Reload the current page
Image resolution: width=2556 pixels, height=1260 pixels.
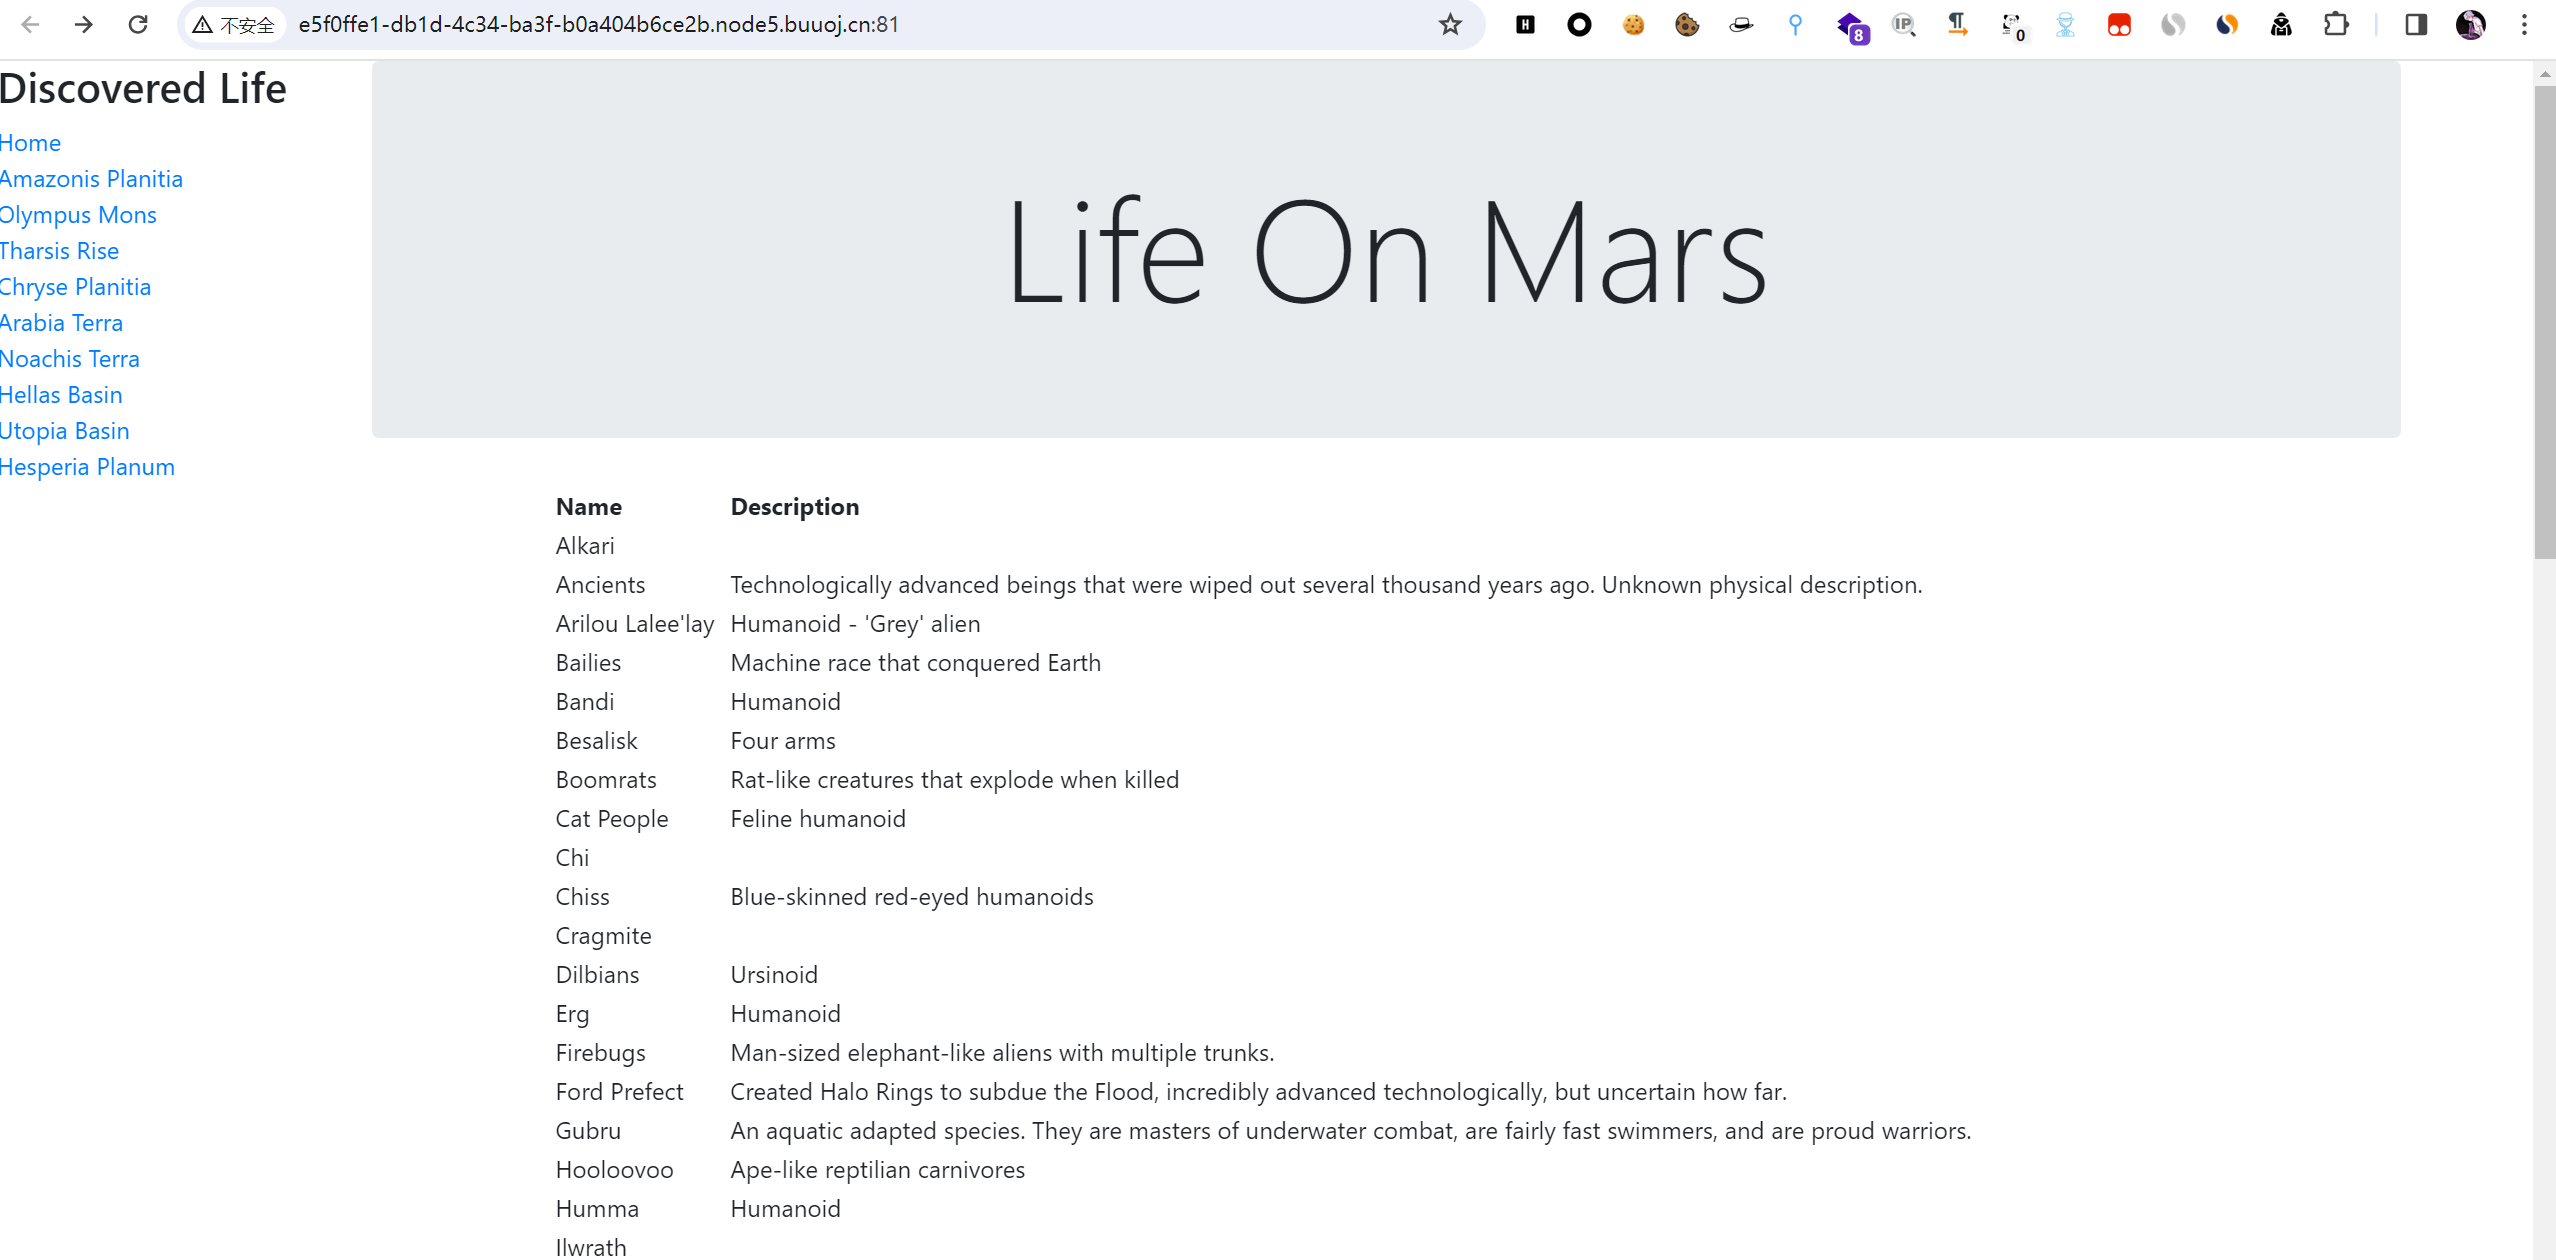tap(138, 24)
